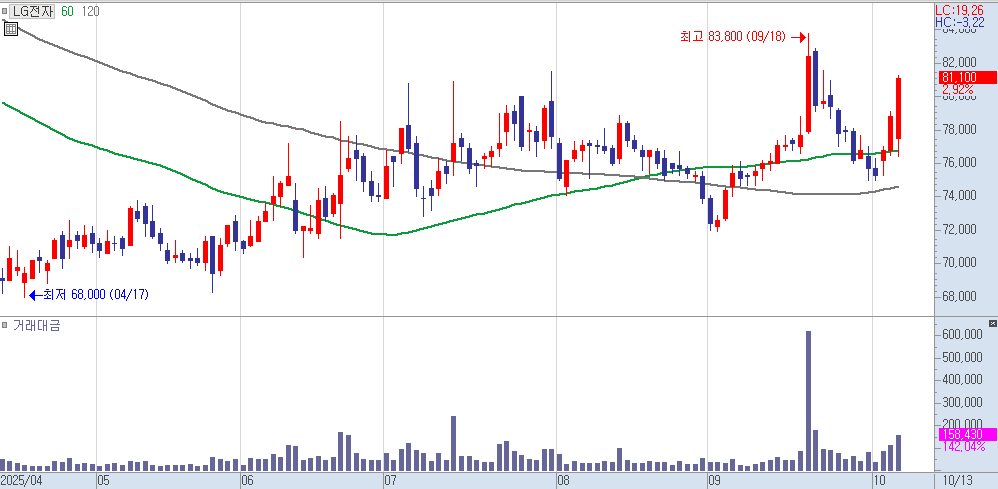Select the 60-day moving average label
Screen dimensions: 998x489
click(x=67, y=11)
